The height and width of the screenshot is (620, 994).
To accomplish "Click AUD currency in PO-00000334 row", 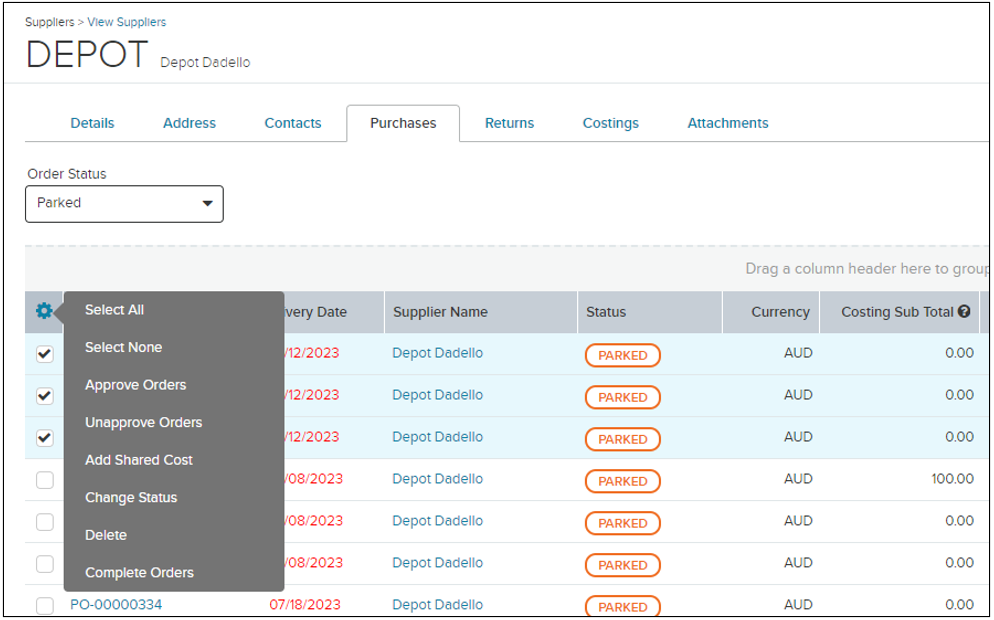I will click(798, 605).
